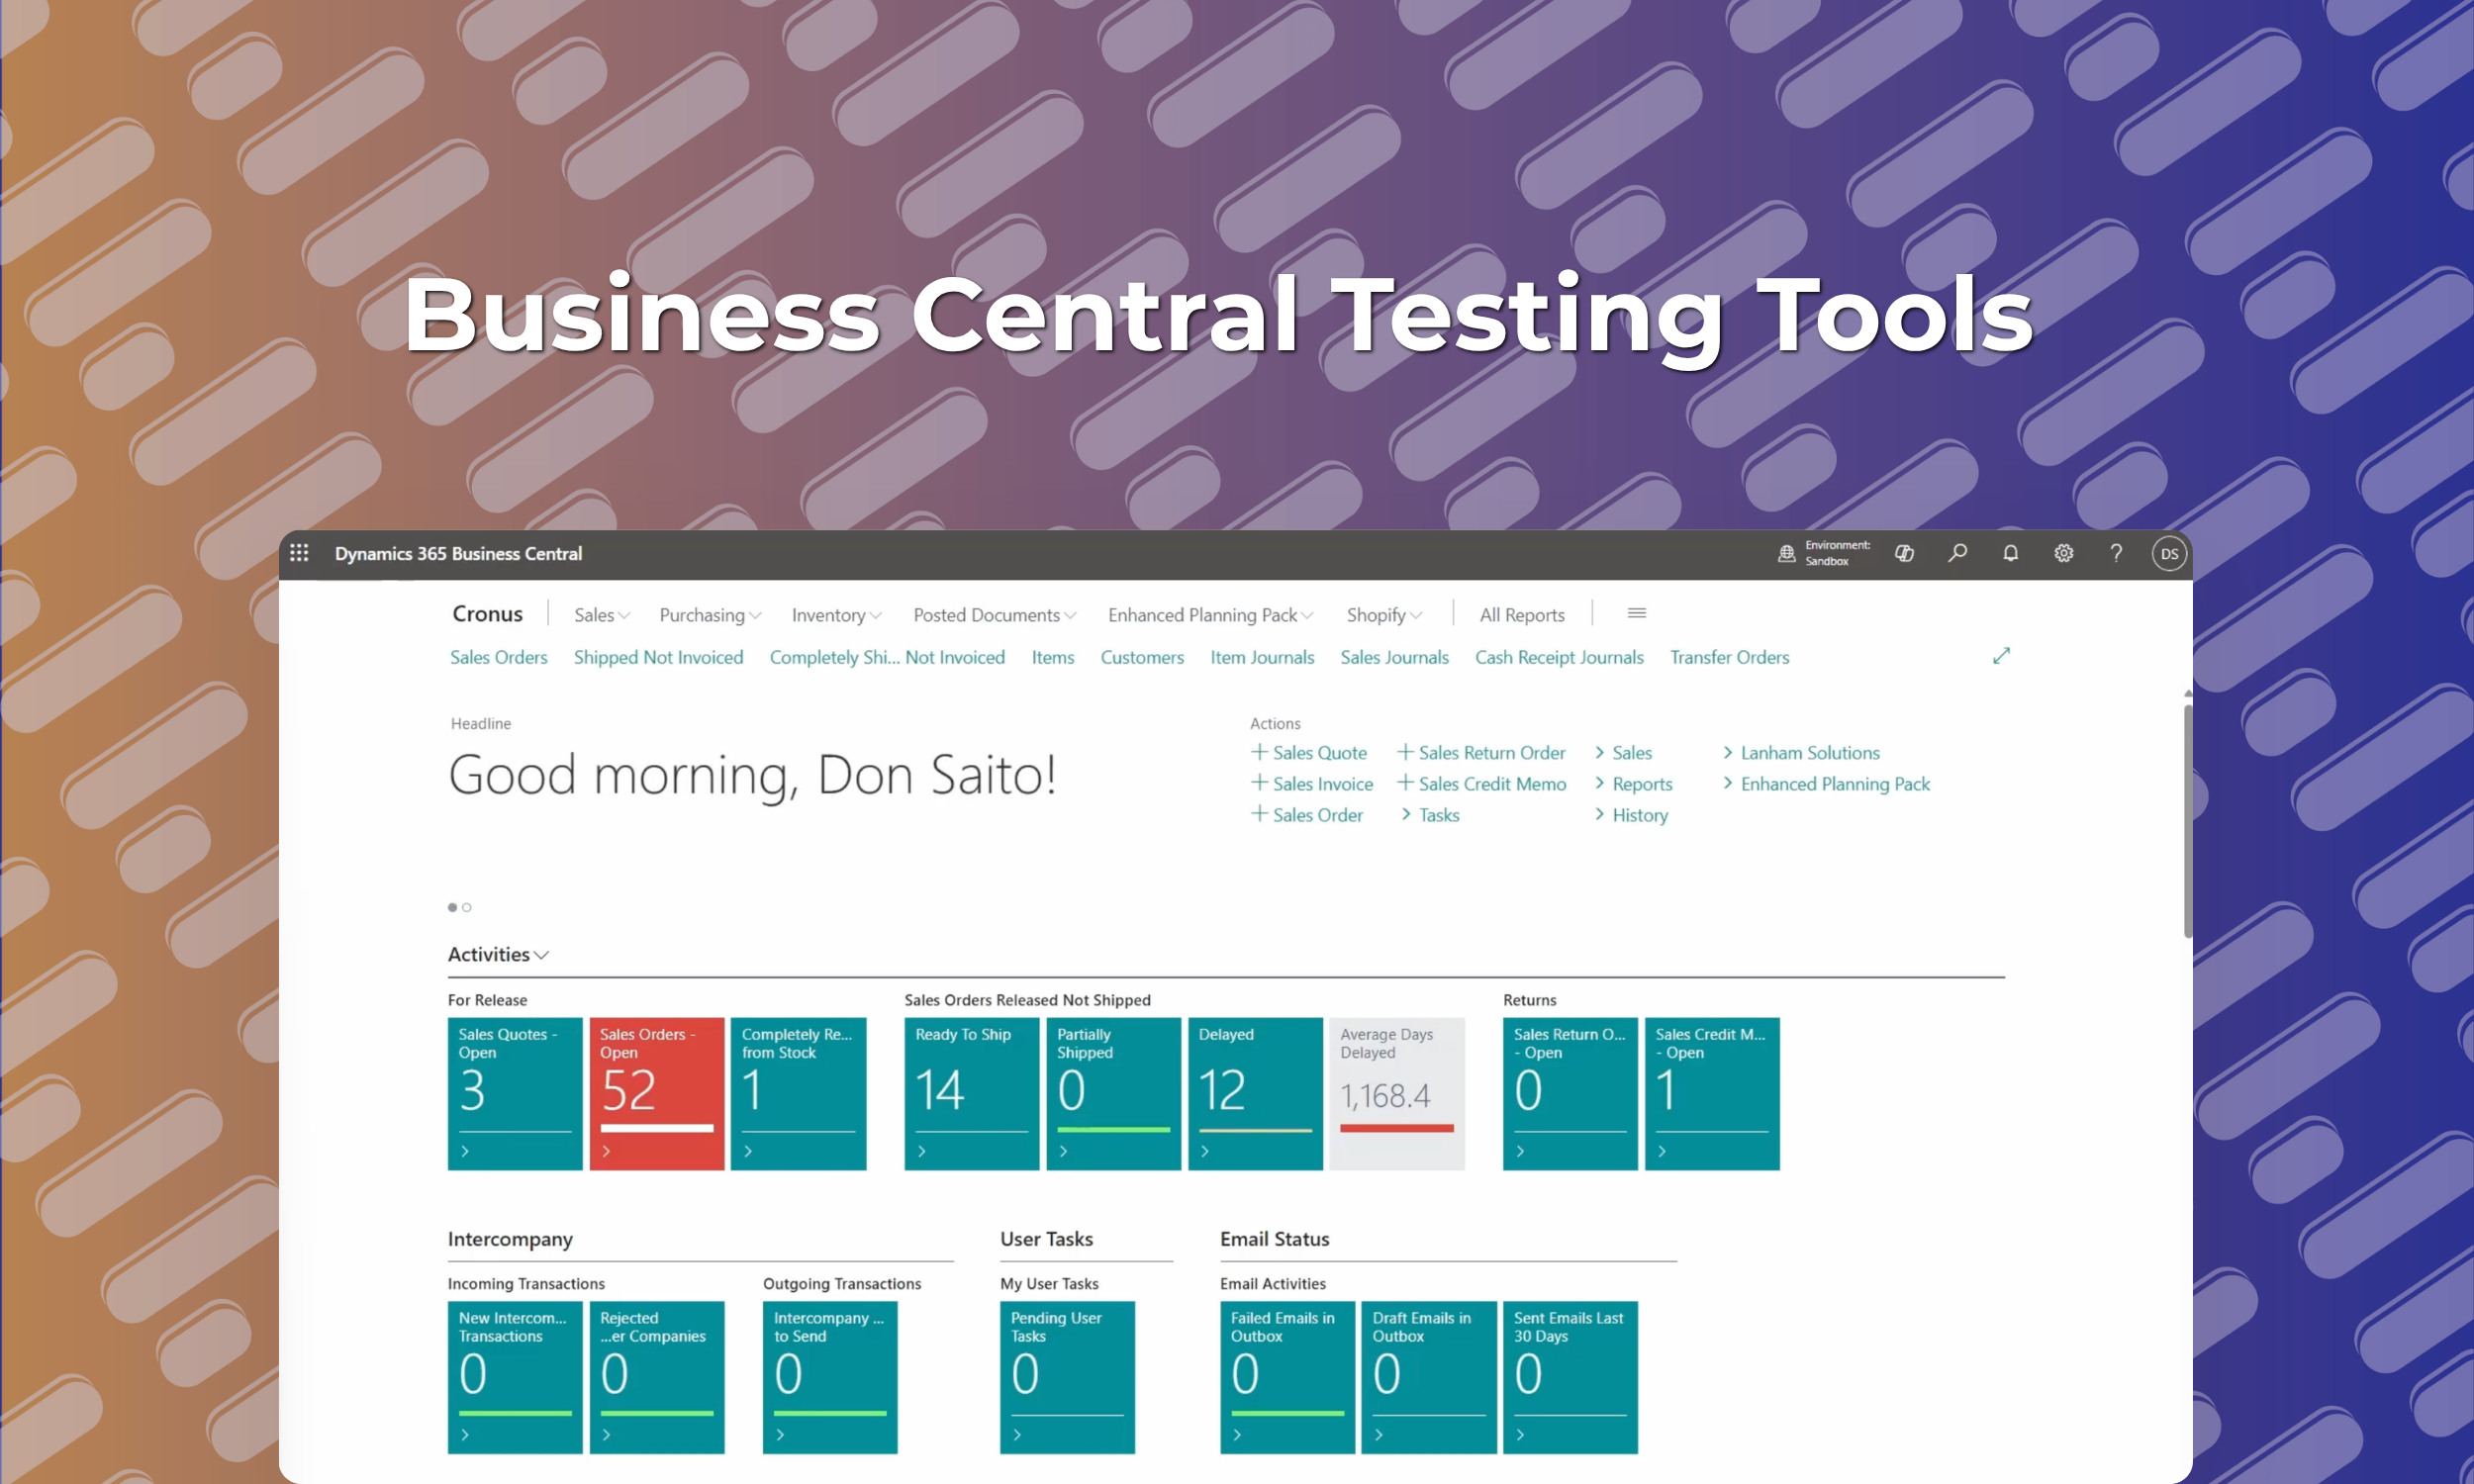Click arrow on Delayed tile

point(1205,1151)
